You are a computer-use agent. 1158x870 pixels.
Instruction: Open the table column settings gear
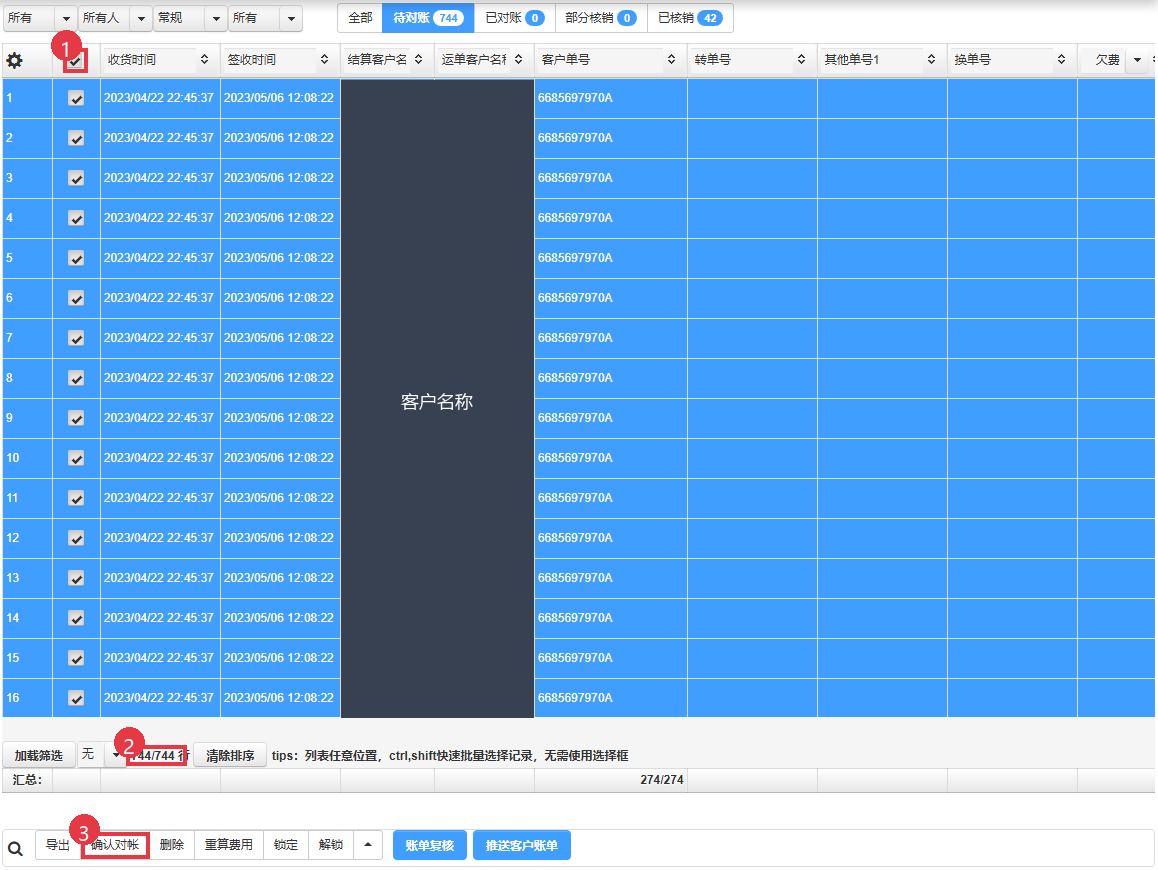click(14, 61)
